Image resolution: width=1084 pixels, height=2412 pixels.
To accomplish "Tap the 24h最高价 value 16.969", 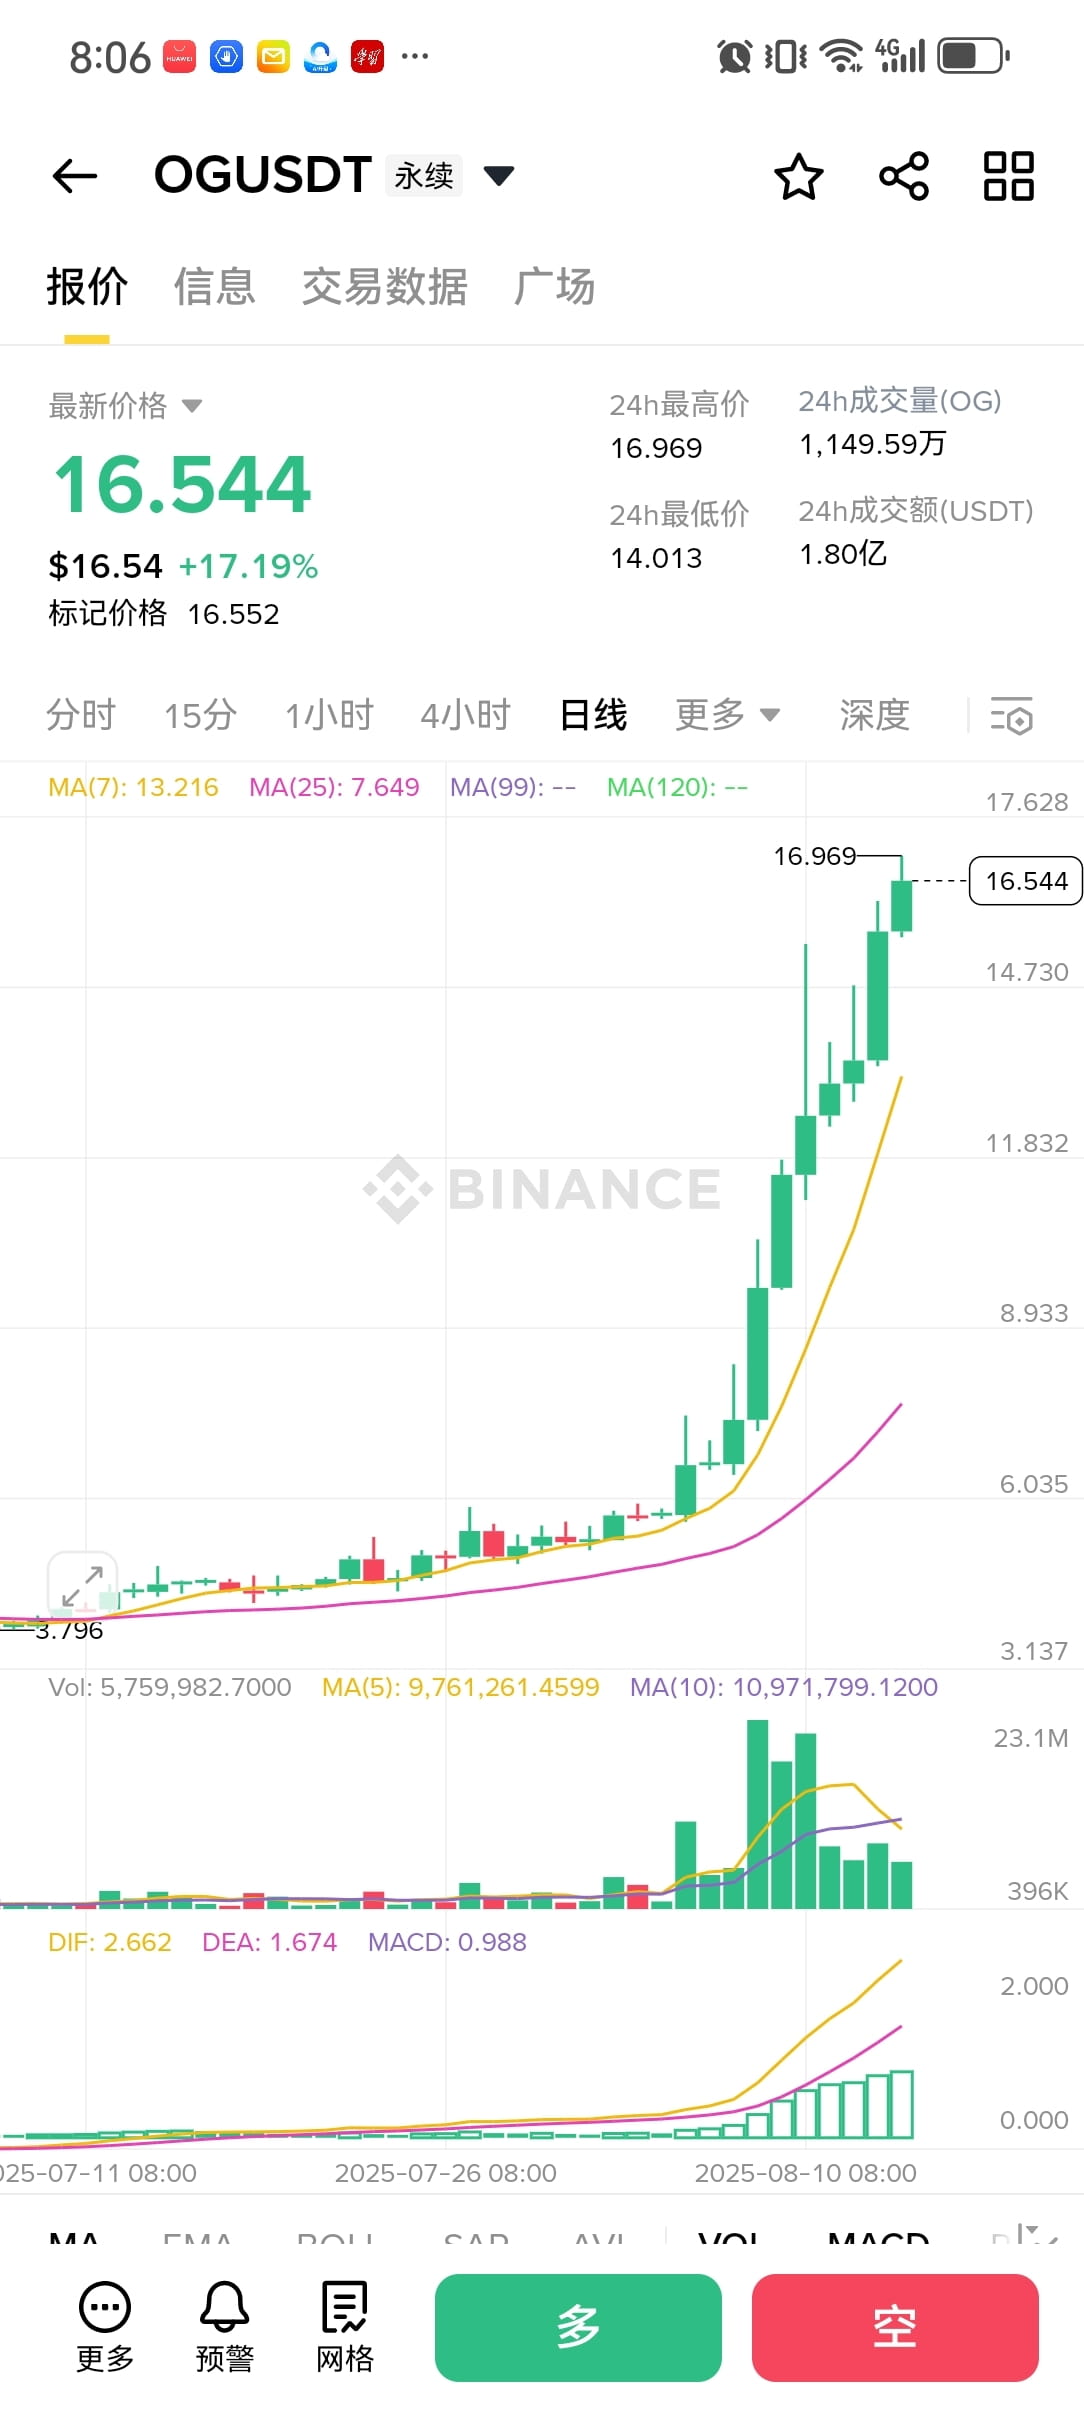I will click(x=656, y=448).
